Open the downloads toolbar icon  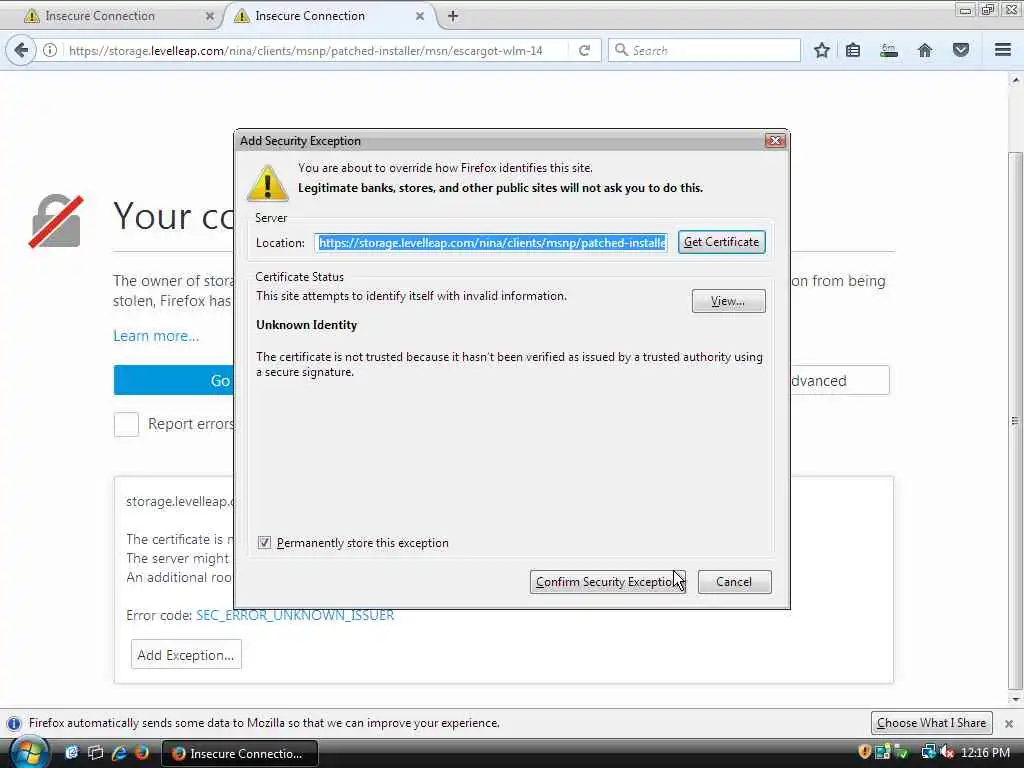pyautogui.click(x=889, y=50)
